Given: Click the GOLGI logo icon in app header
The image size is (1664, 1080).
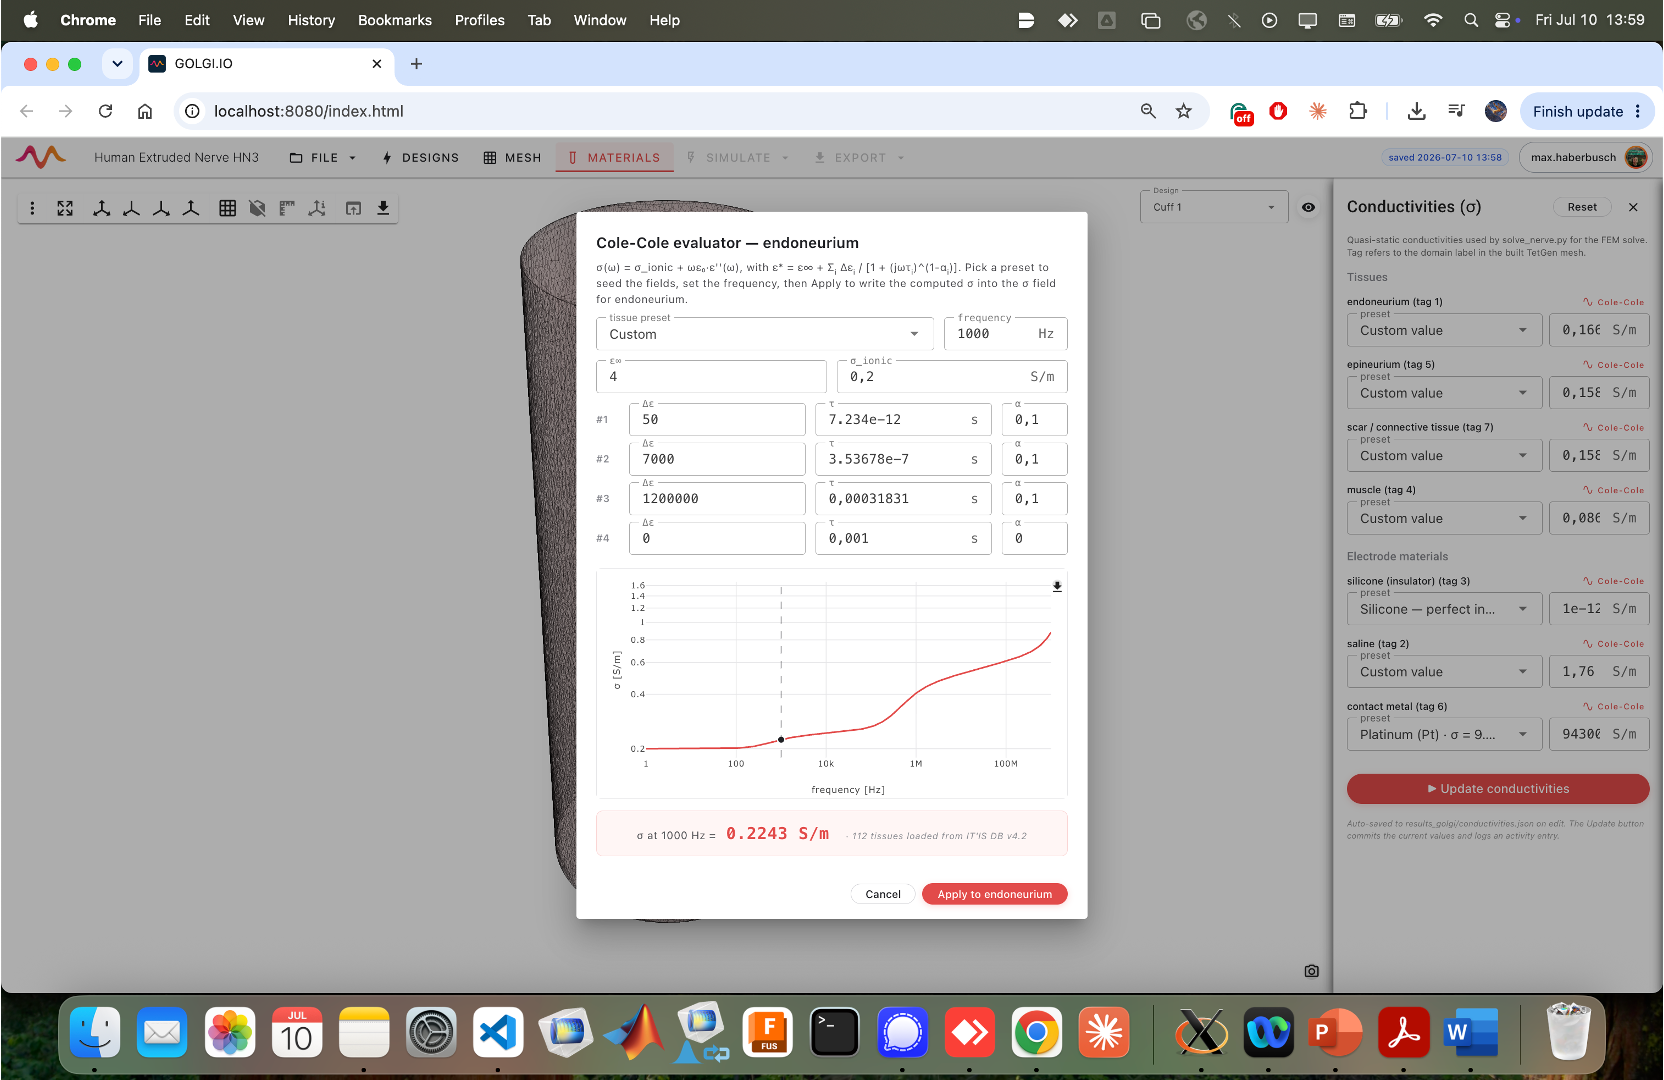Looking at the screenshot, I should [x=41, y=157].
